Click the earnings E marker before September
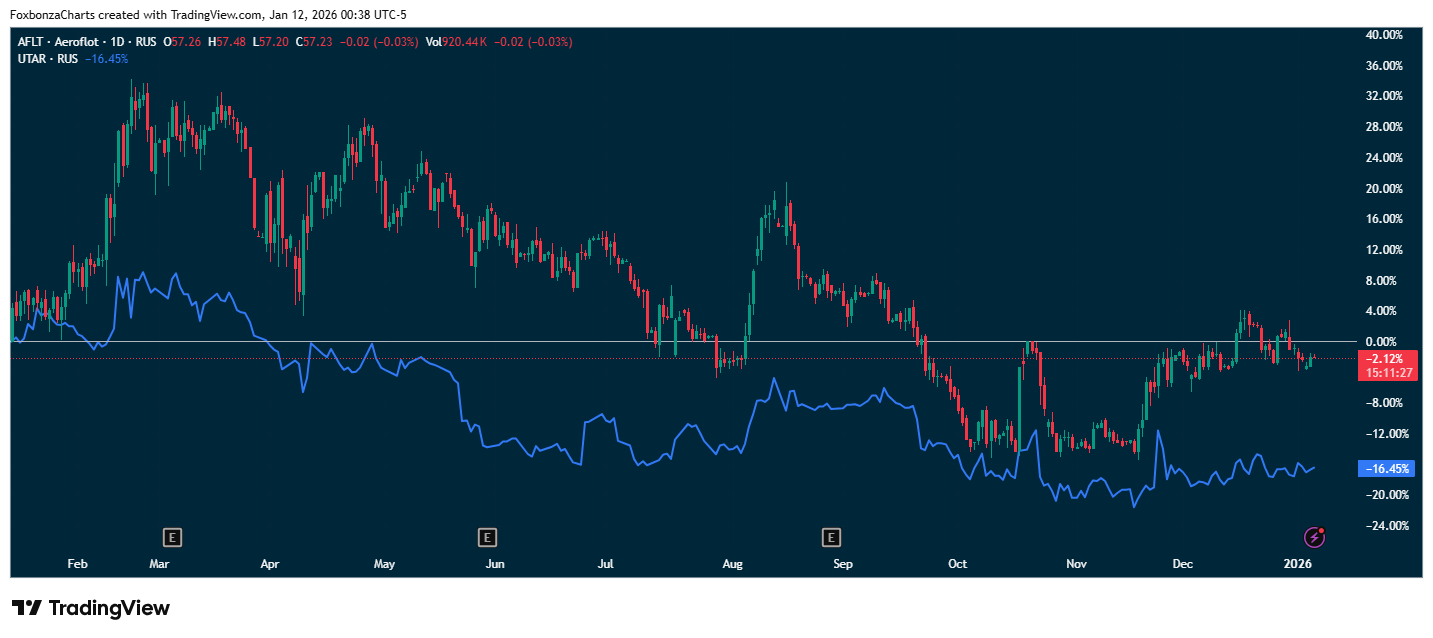 tap(830, 538)
